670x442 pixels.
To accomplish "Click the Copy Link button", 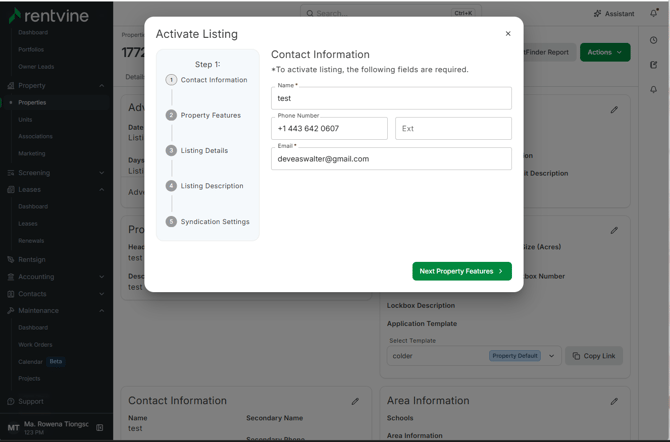I will [x=594, y=356].
